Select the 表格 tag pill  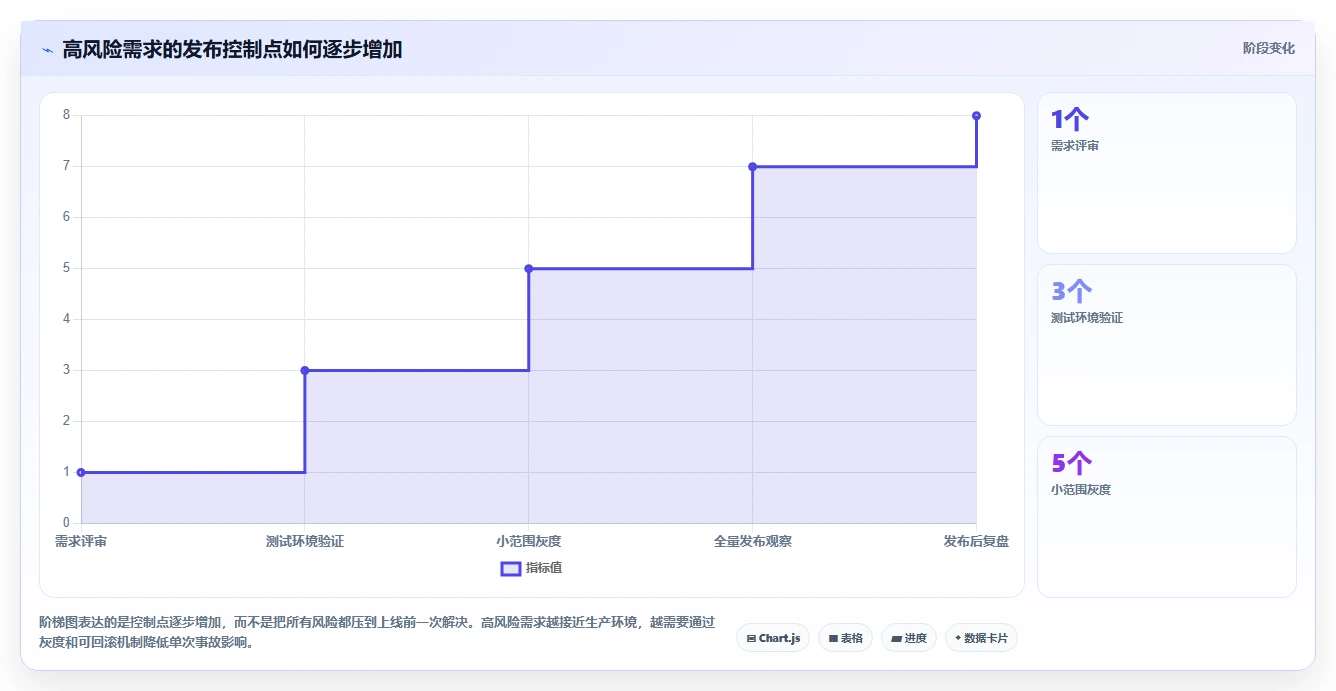pyautogui.click(x=845, y=638)
